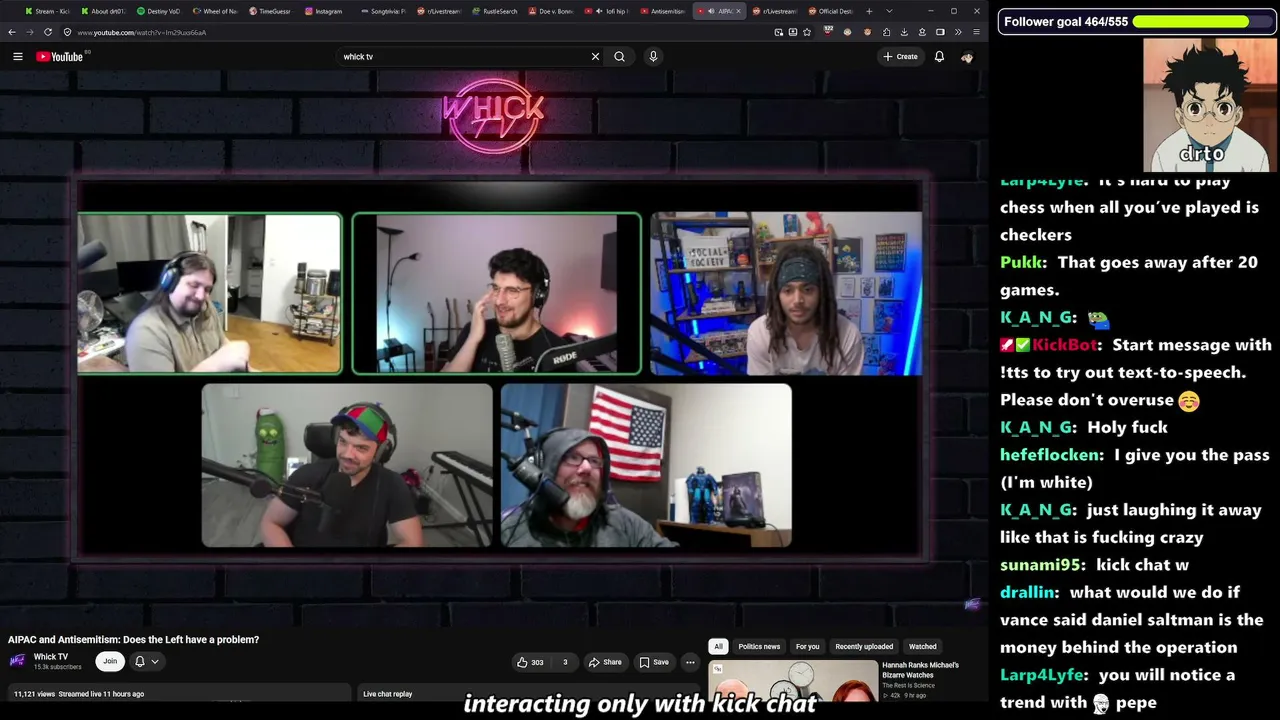View site information shield icon

(67, 32)
